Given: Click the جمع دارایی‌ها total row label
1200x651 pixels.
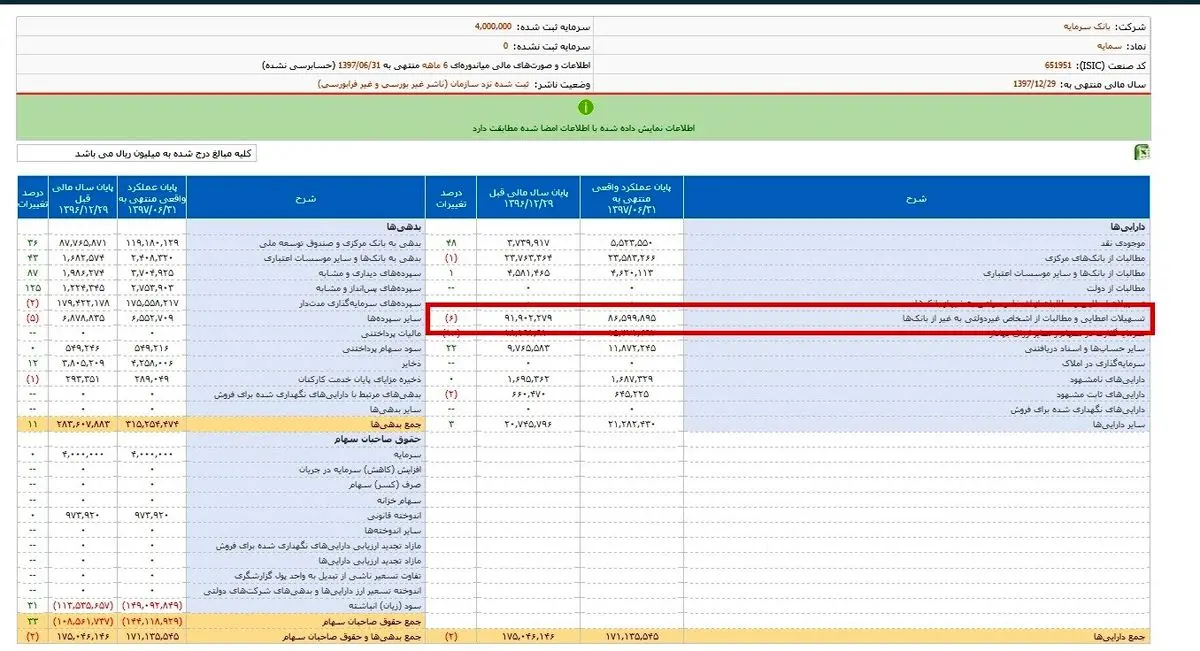Looking at the screenshot, I should pyautogui.click(x=1119, y=635).
